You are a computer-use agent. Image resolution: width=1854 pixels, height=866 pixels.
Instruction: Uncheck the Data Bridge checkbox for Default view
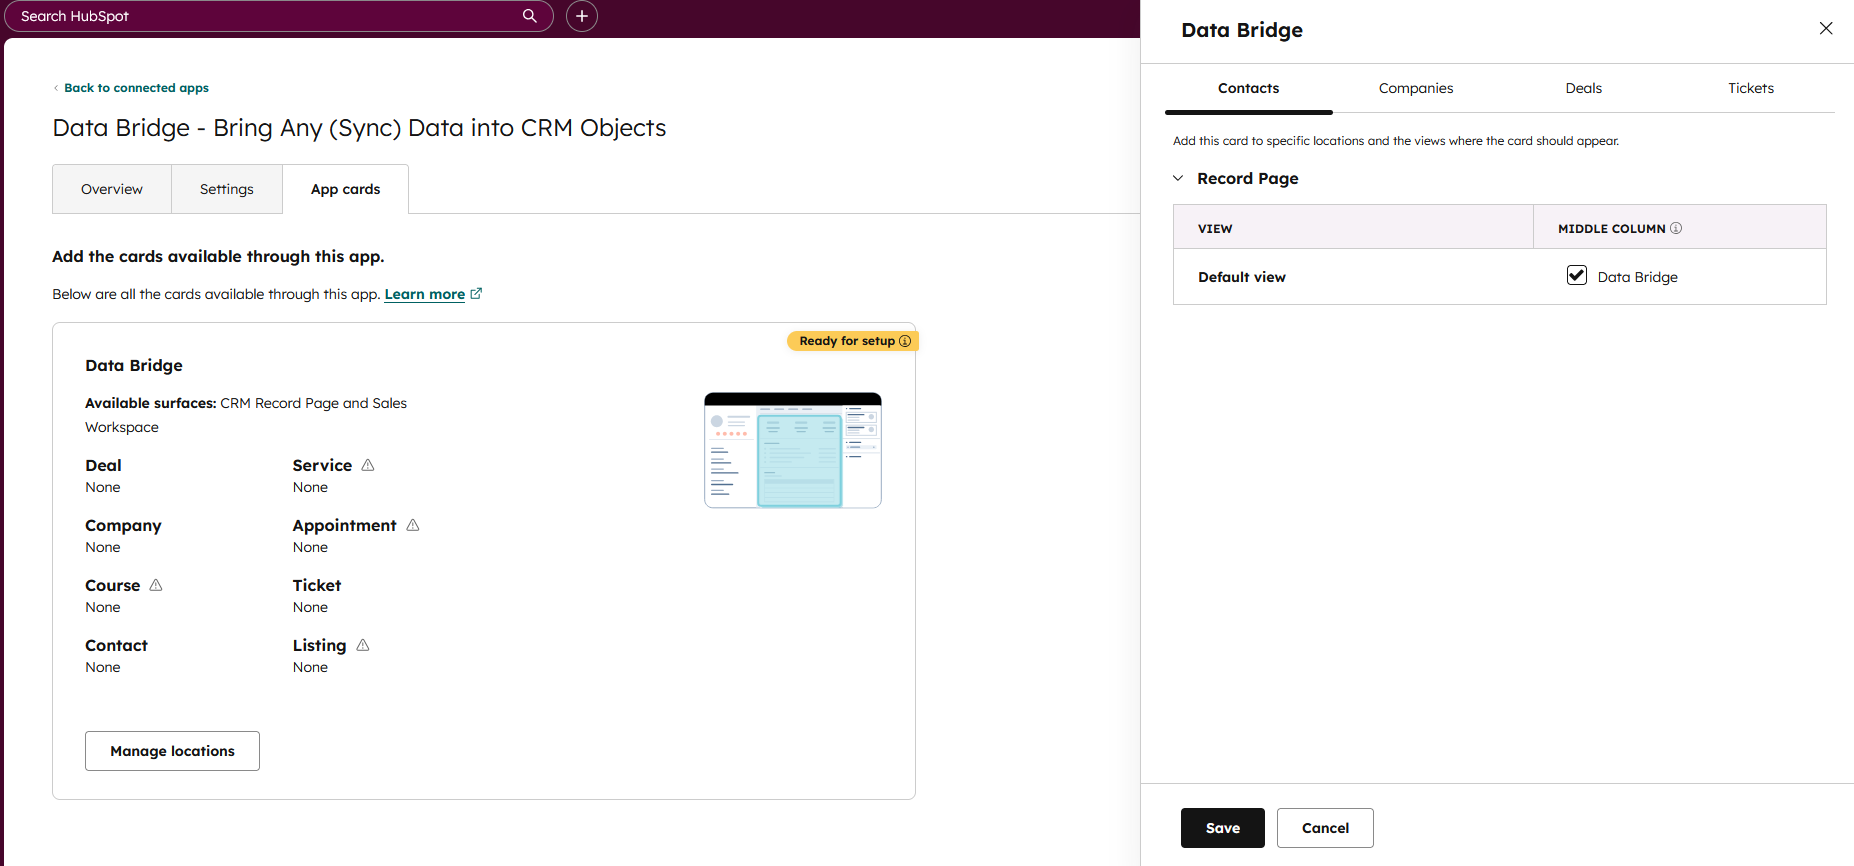pos(1577,276)
